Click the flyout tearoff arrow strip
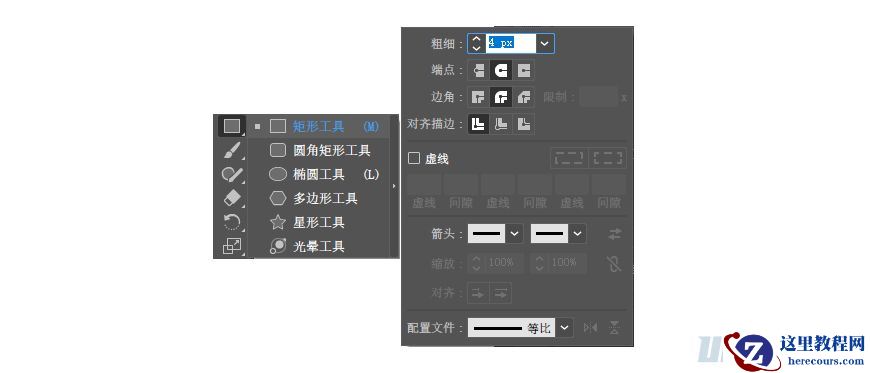The height and width of the screenshot is (373, 870). (x=394, y=186)
